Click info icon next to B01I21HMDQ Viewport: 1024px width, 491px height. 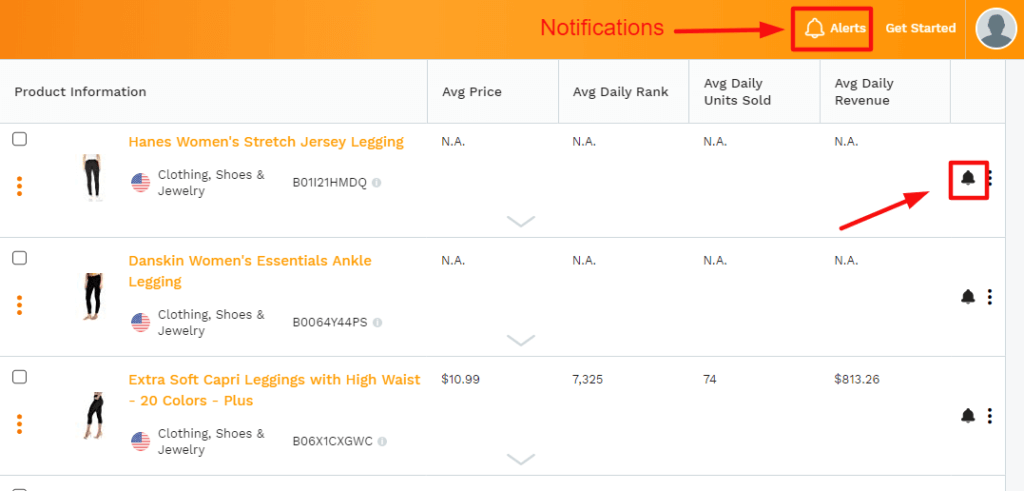point(377,183)
